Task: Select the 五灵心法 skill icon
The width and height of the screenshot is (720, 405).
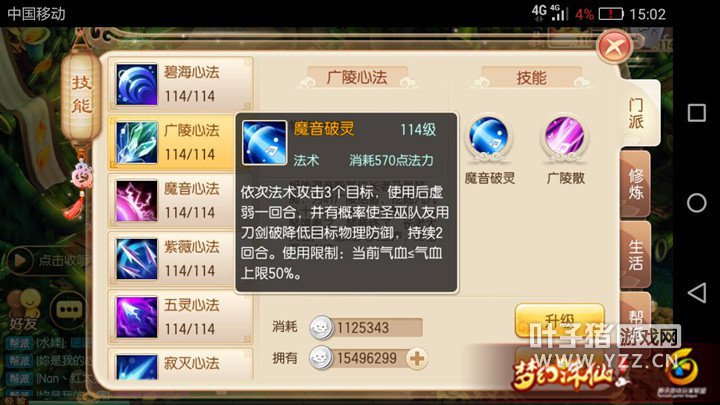Action: (136, 317)
